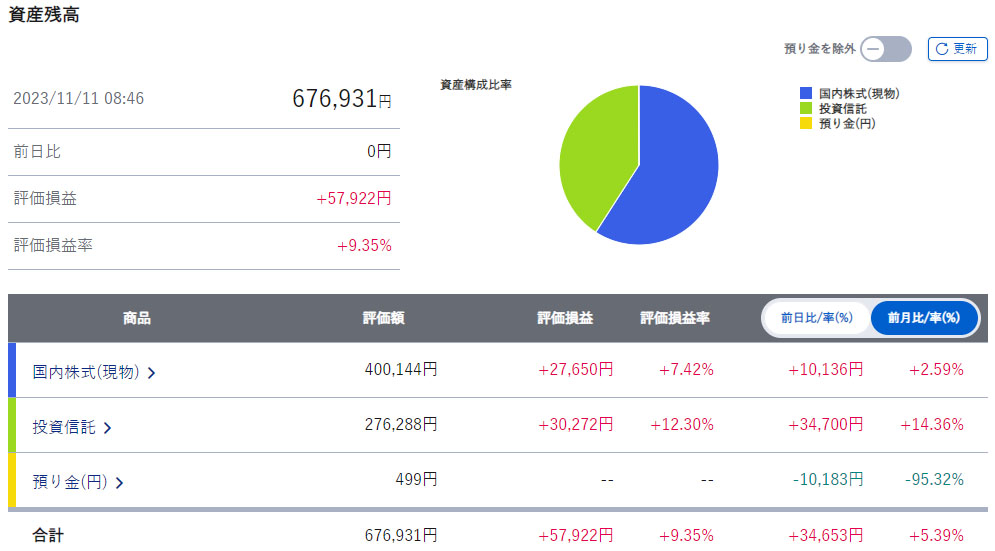
Task: Expand the 国内株式(現物) chevron arrow
Action: tap(151, 373)
